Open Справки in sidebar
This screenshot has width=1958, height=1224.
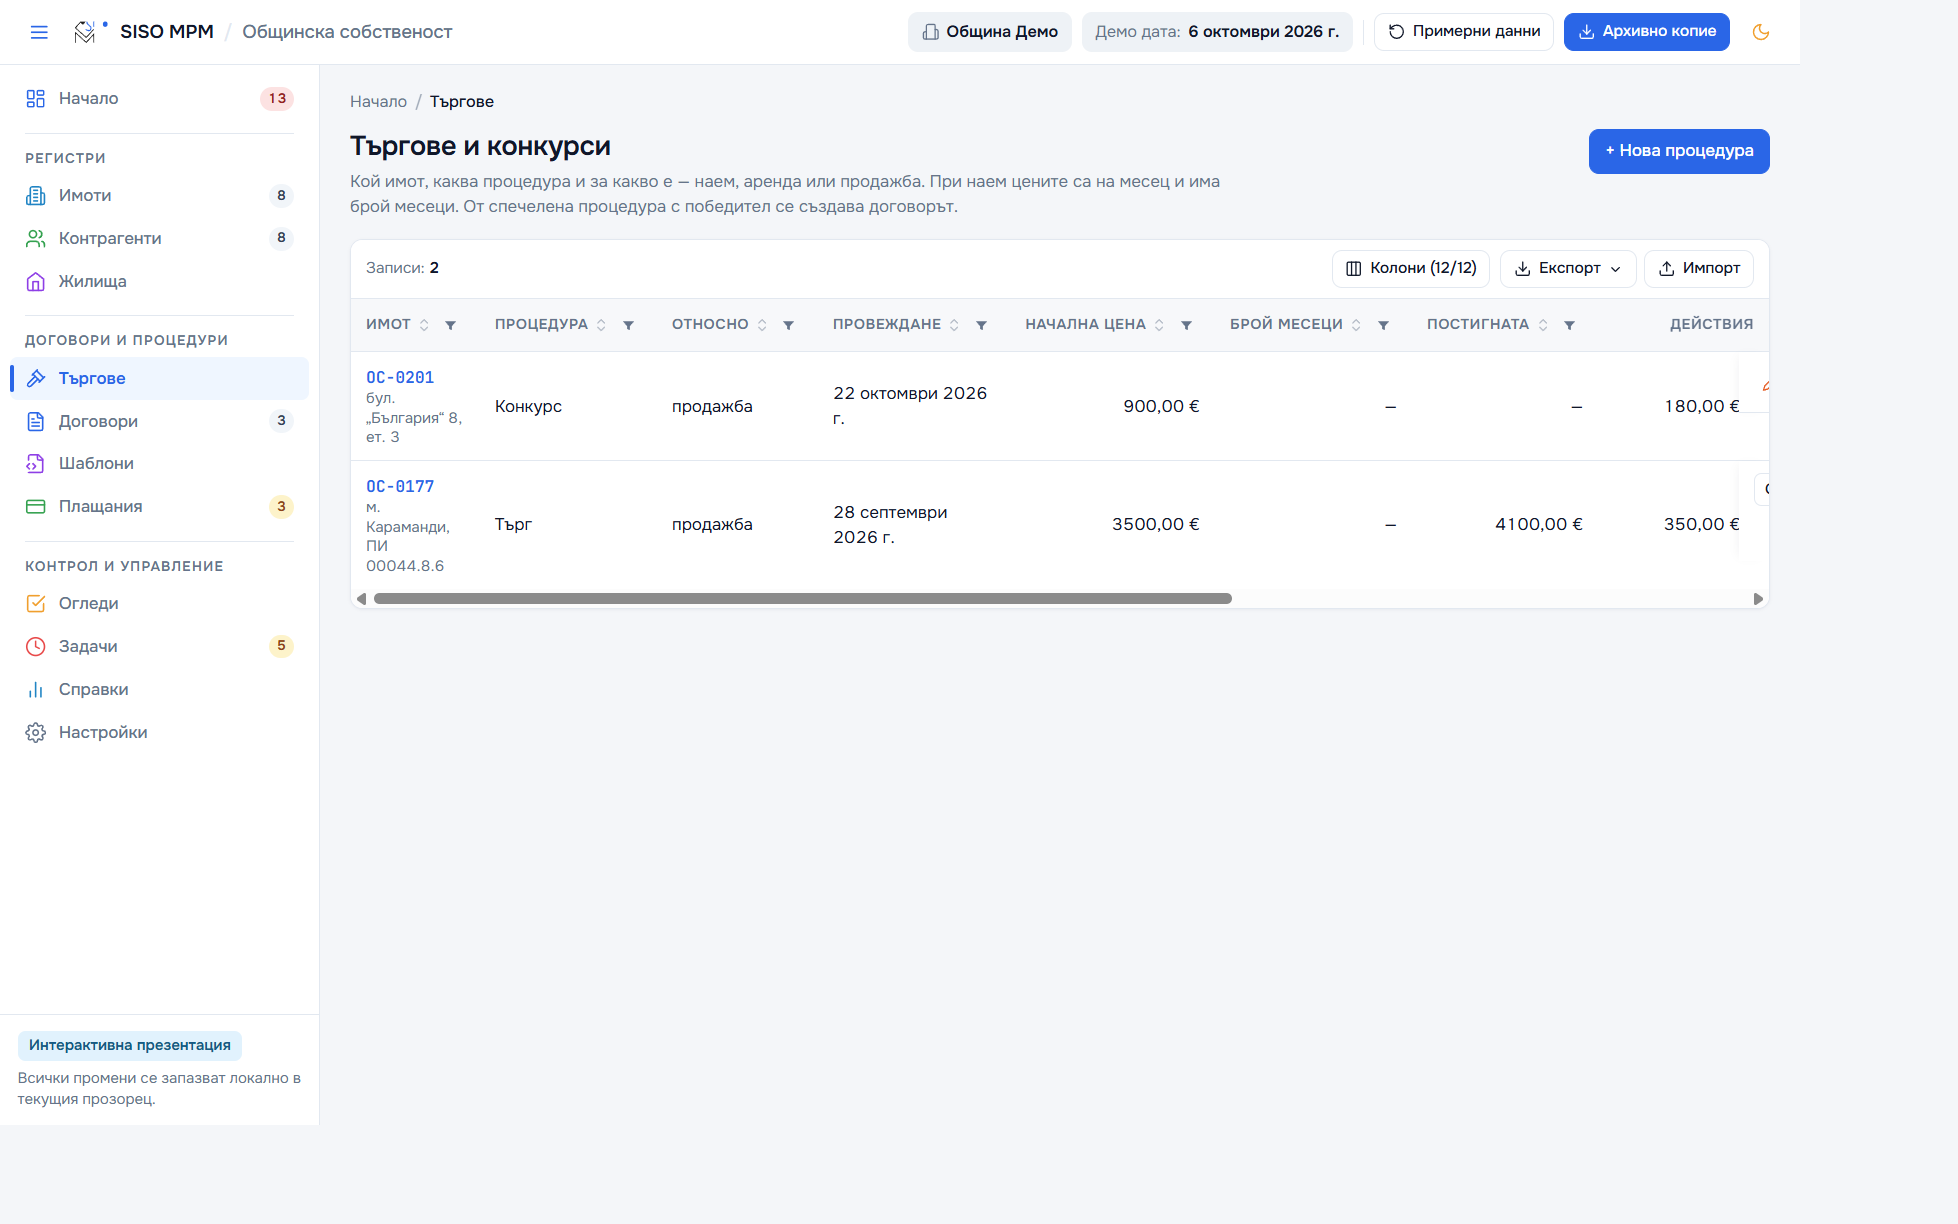click(x=159, y=689)
